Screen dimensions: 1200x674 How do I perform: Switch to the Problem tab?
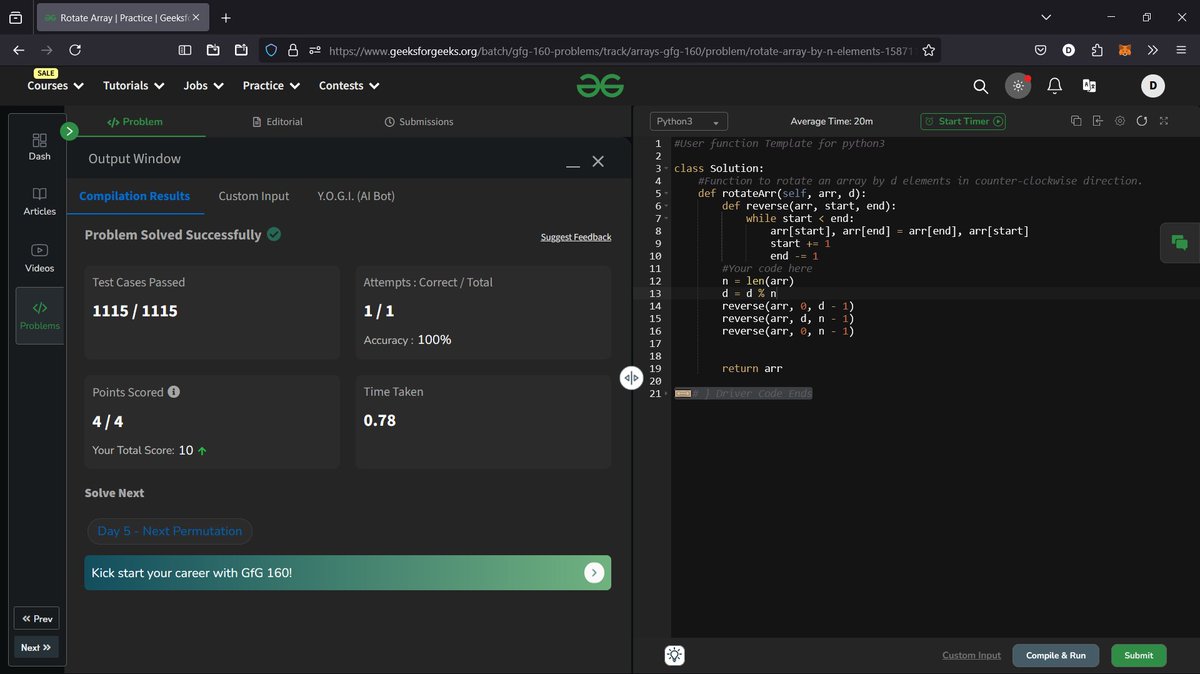(x=135, y=122)
